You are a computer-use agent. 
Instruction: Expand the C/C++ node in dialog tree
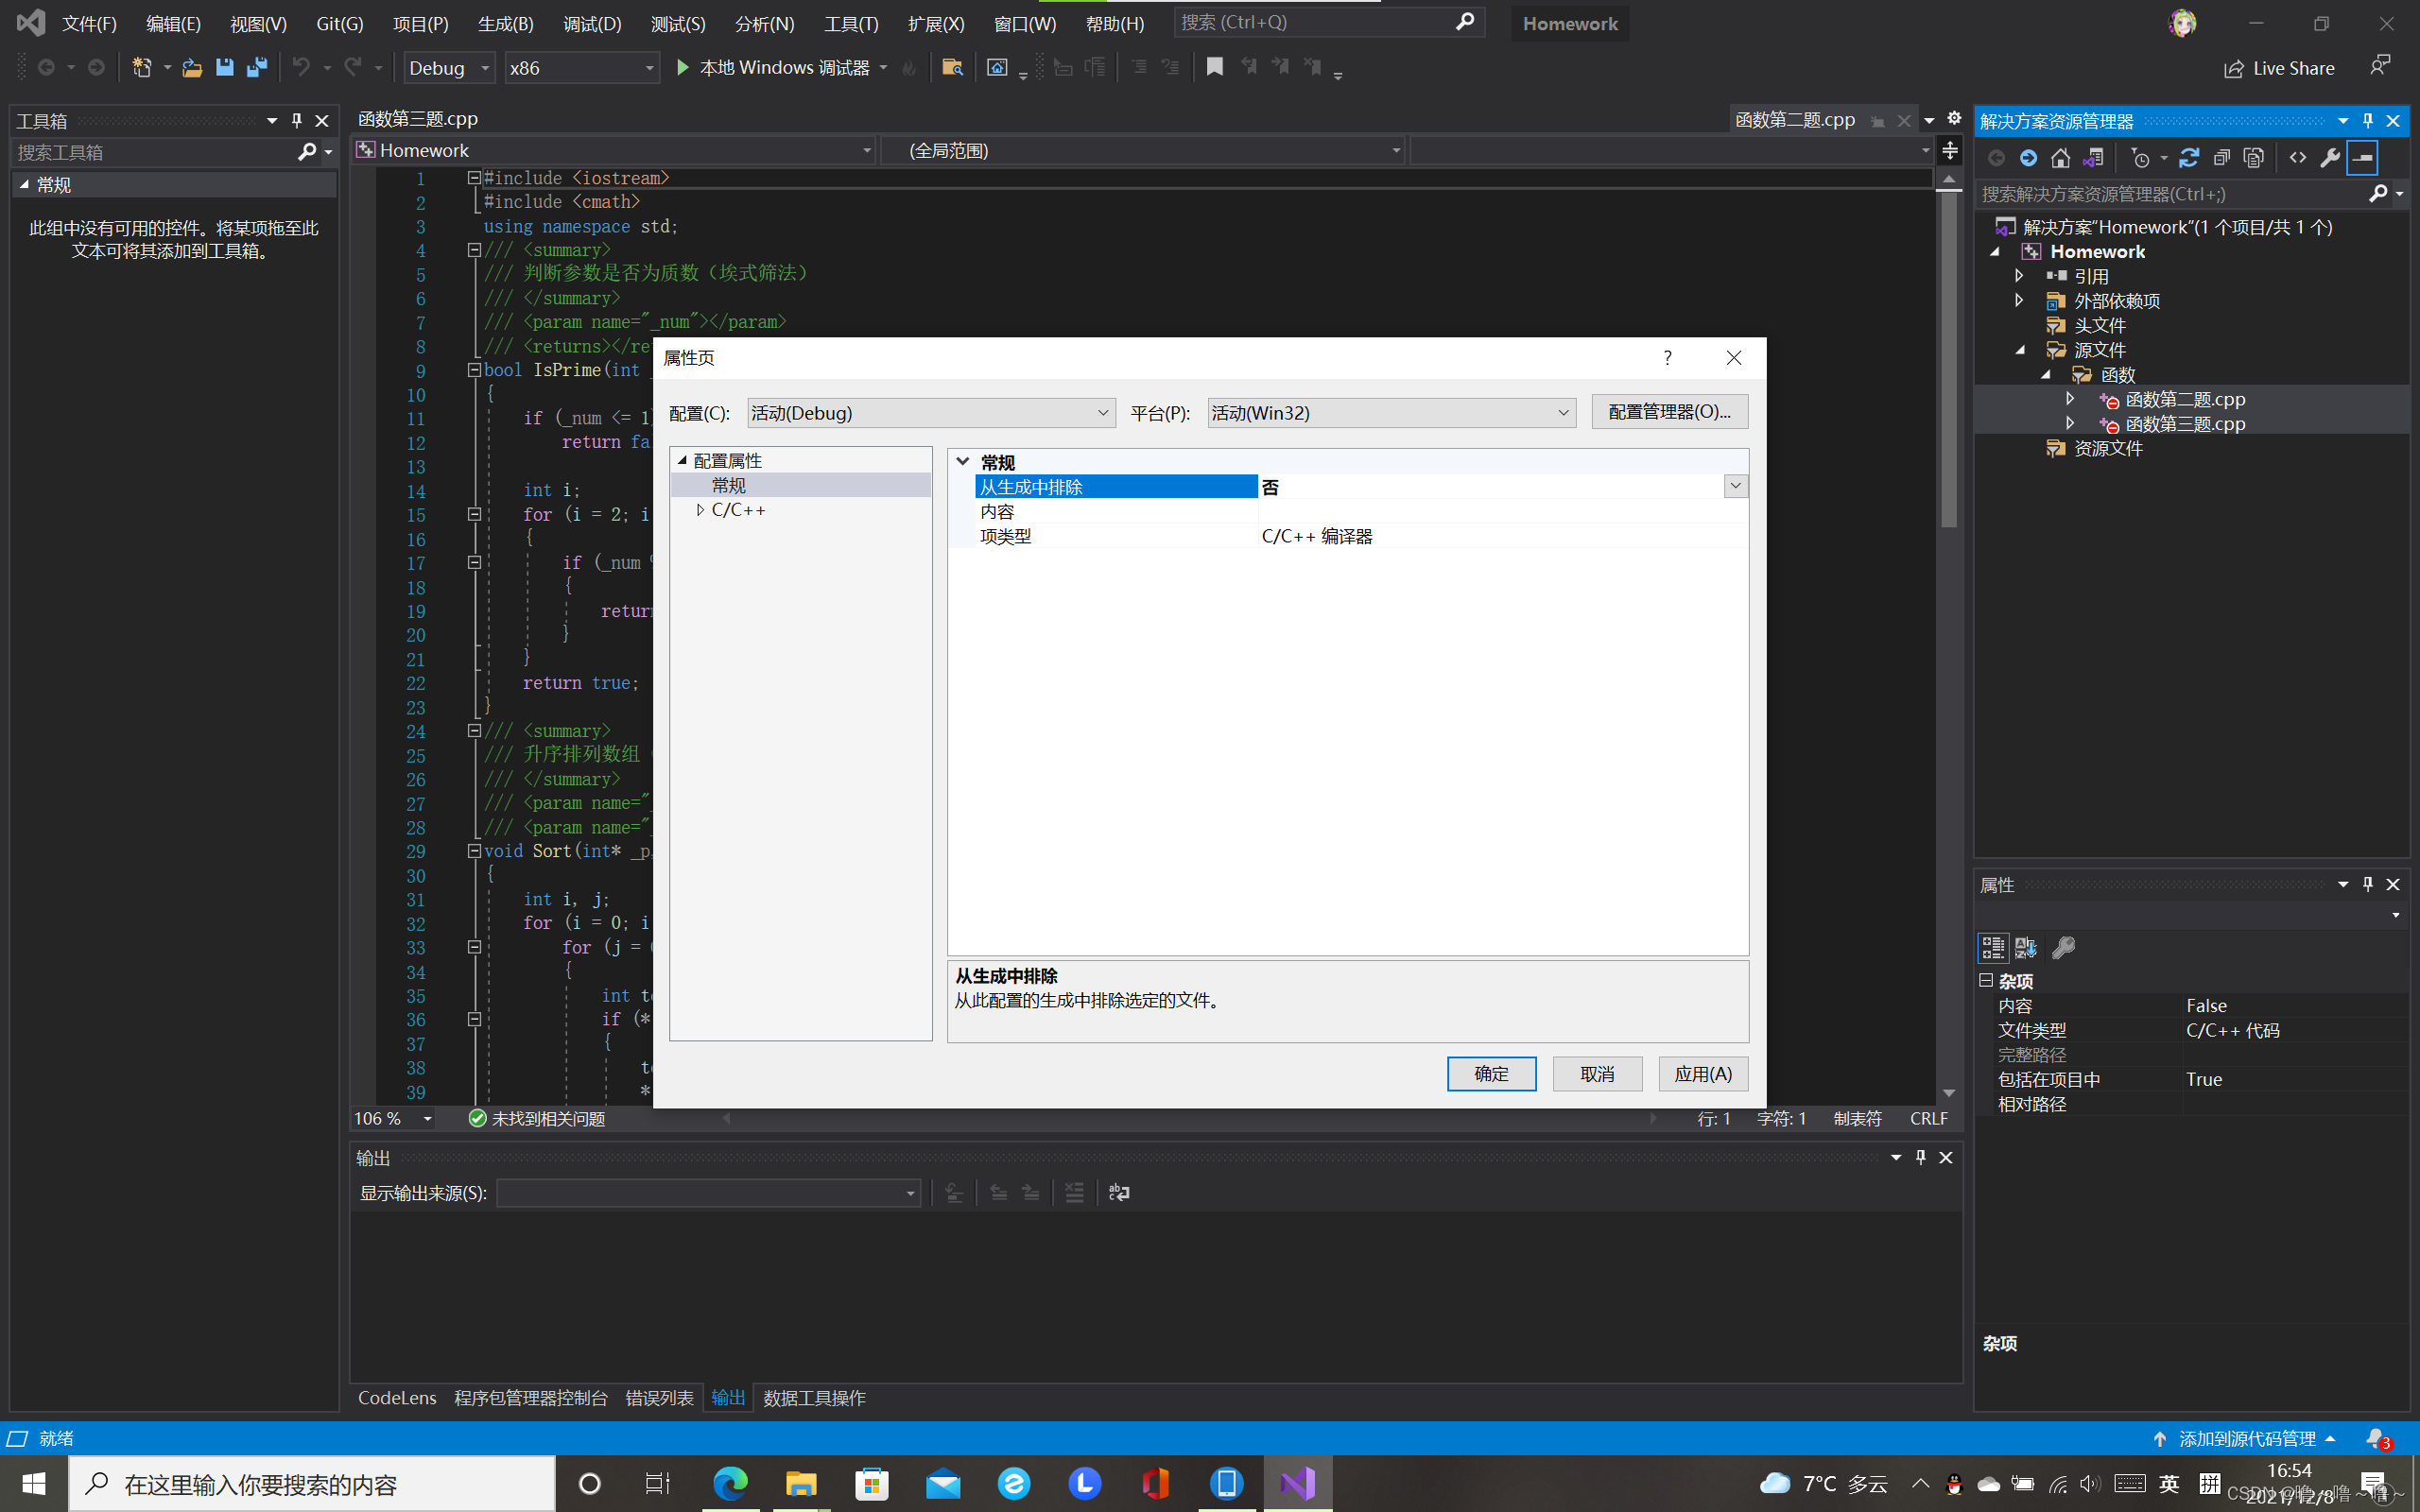pos(700,510)
